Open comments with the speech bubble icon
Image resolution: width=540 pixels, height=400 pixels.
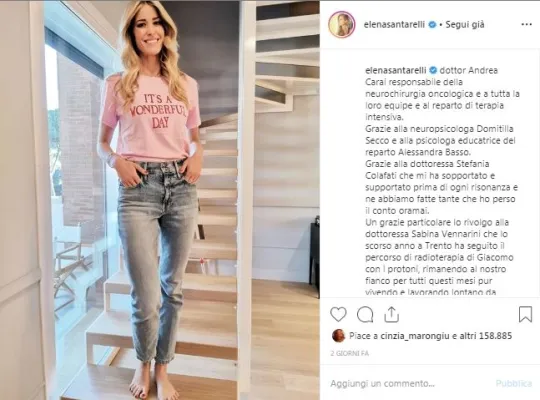pos(365,314)
